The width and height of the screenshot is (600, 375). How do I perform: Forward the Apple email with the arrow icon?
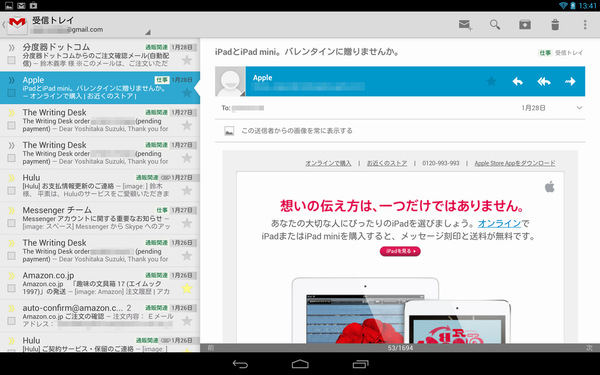(570, 81)
